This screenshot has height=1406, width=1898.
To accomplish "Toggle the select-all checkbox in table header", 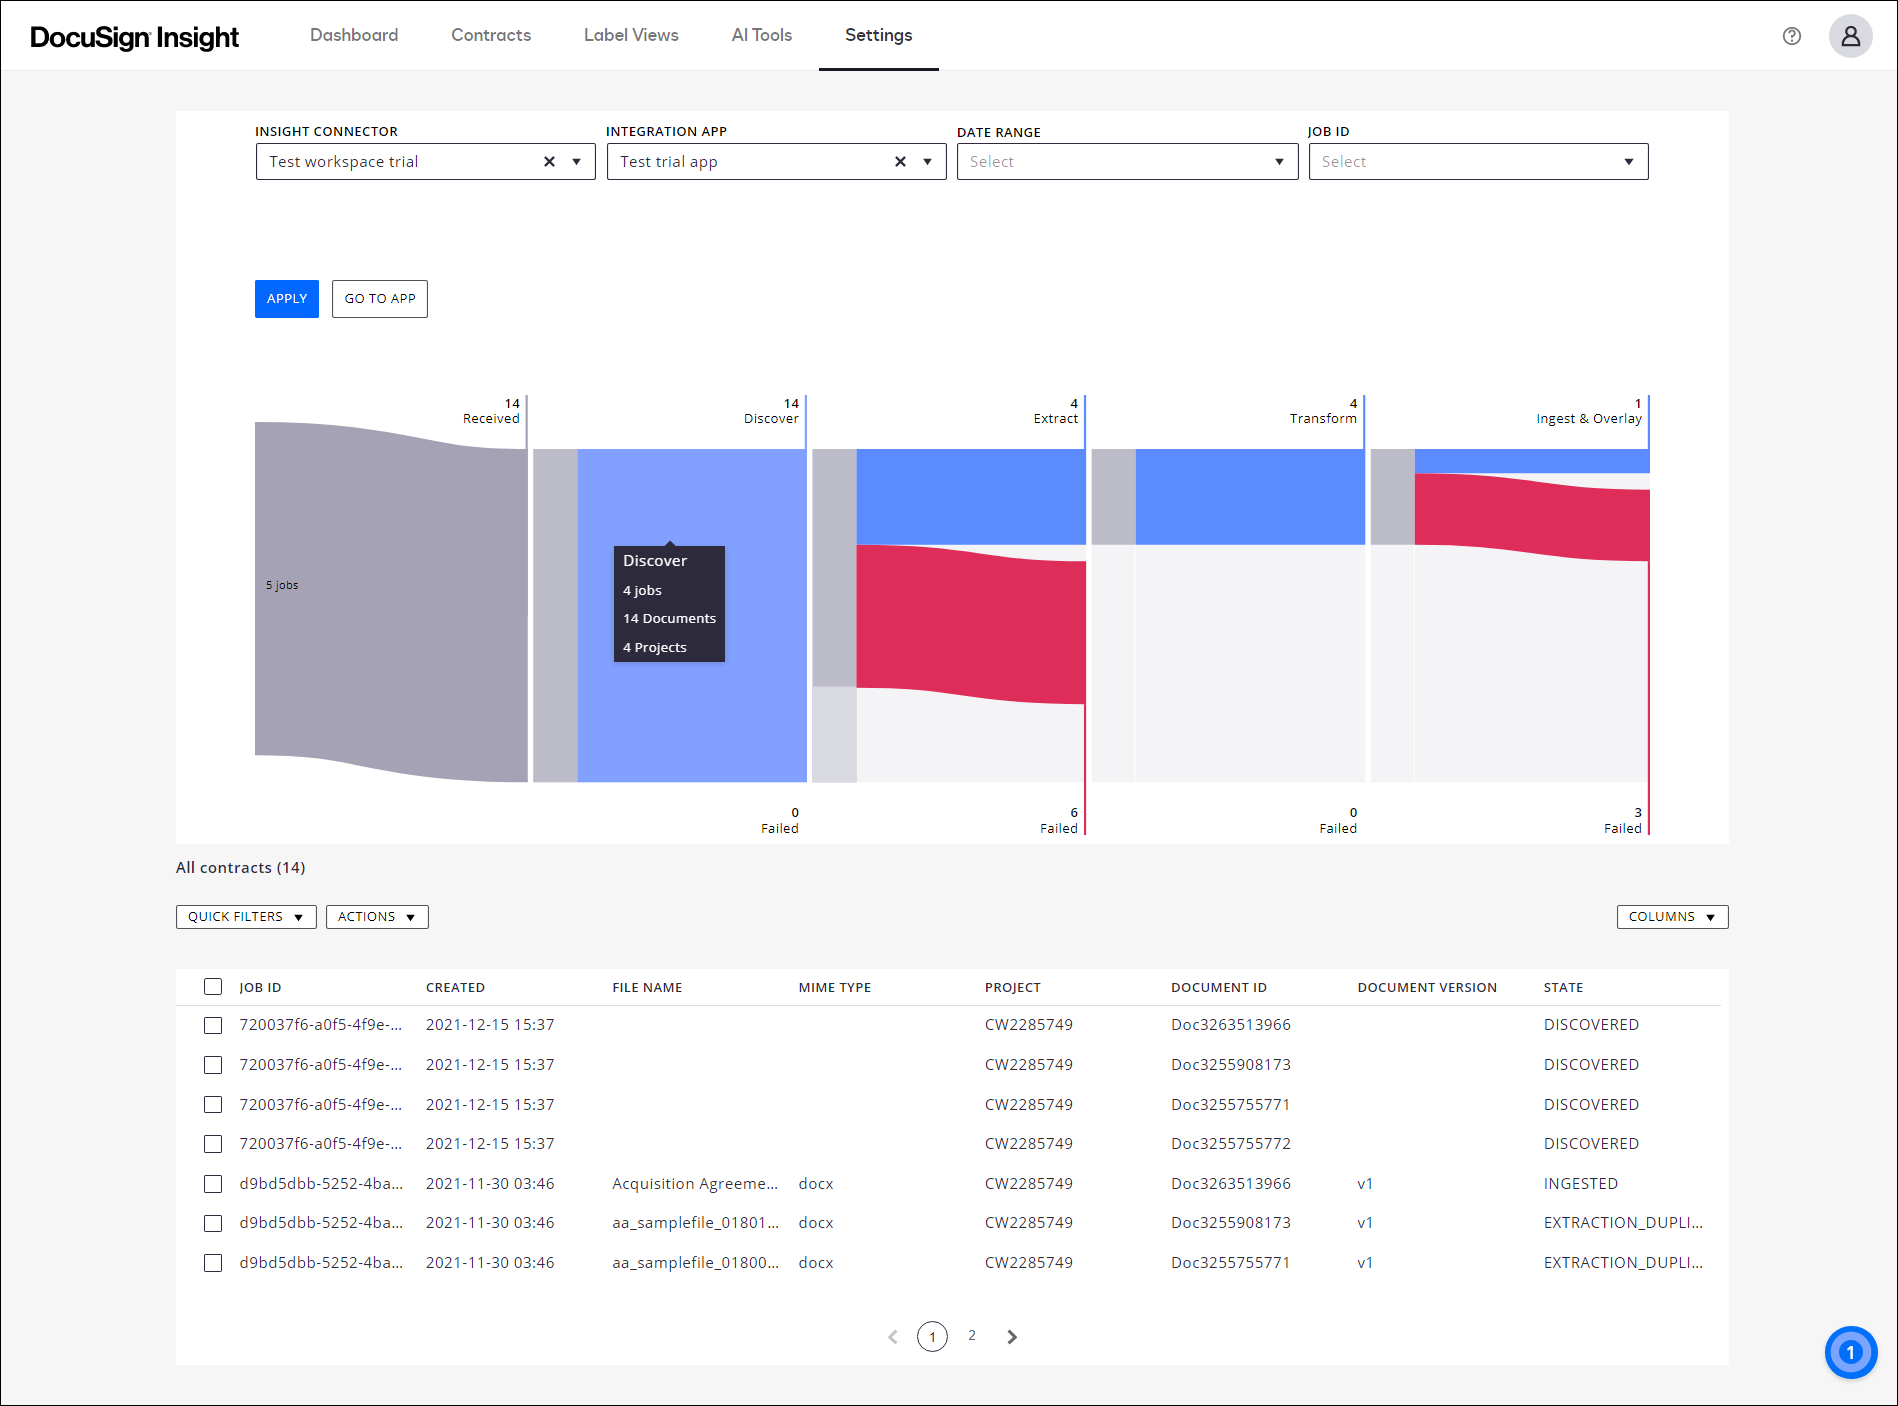I will point(213,987).
